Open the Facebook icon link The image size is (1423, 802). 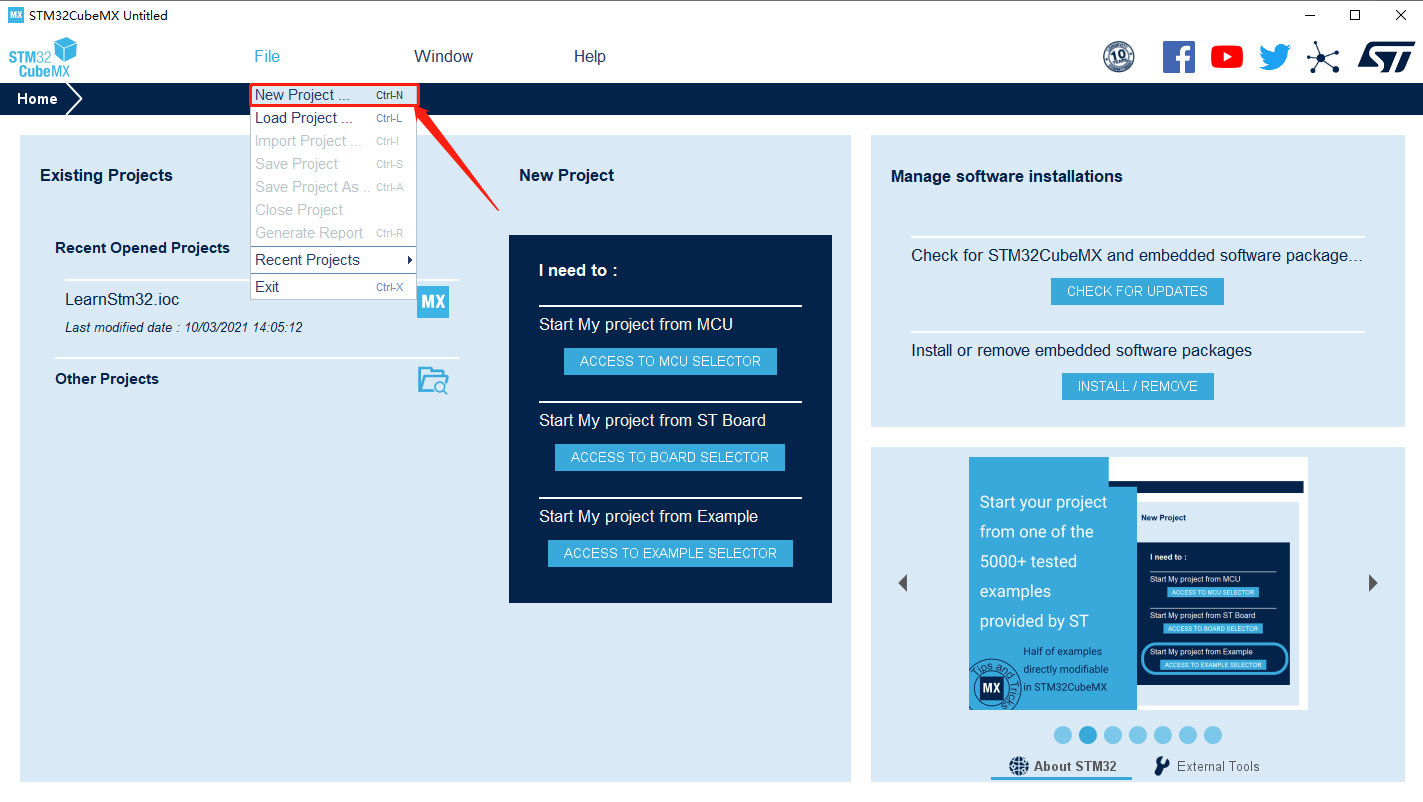click(x=1179, y=56)
